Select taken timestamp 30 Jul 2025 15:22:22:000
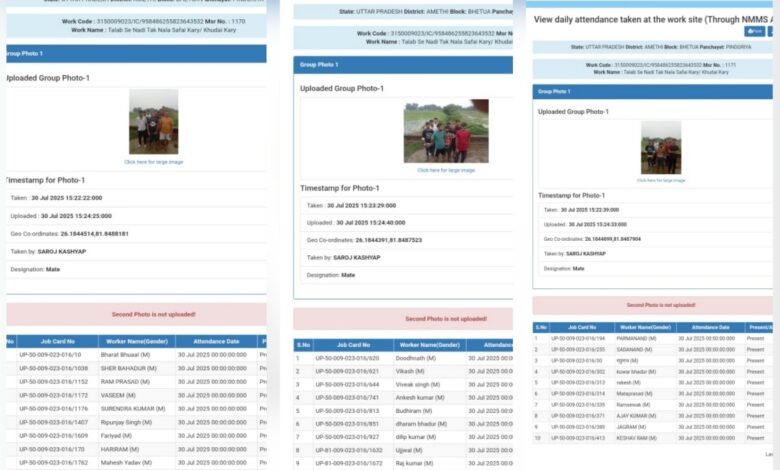Image resolution: width=780 pixels, height=470 pixels. (67, 198)
